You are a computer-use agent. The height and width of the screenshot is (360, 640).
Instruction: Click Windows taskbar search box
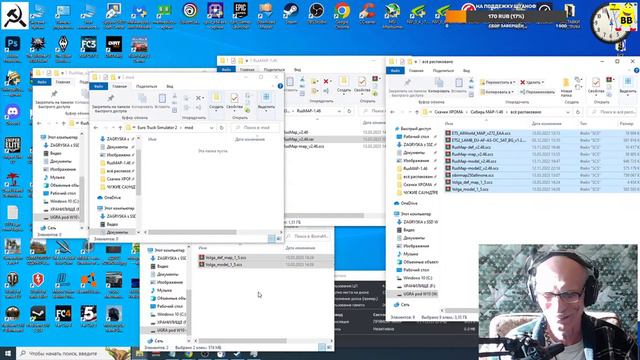click(73, 353)
